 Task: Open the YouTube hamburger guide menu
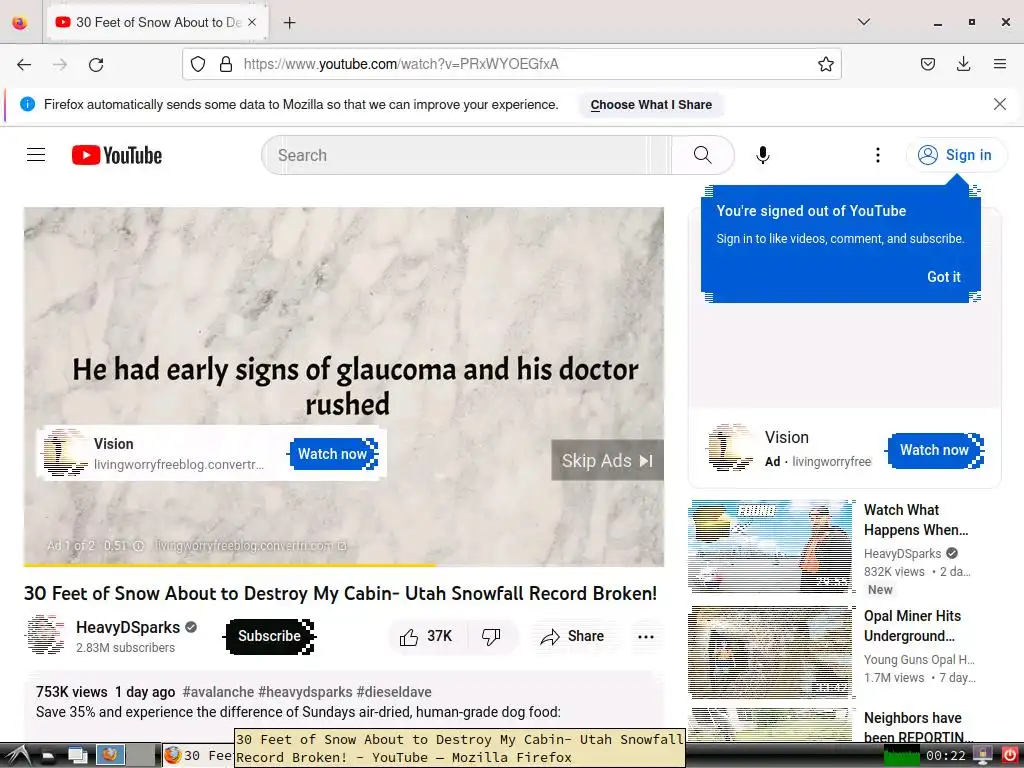(x=36, y=155)
